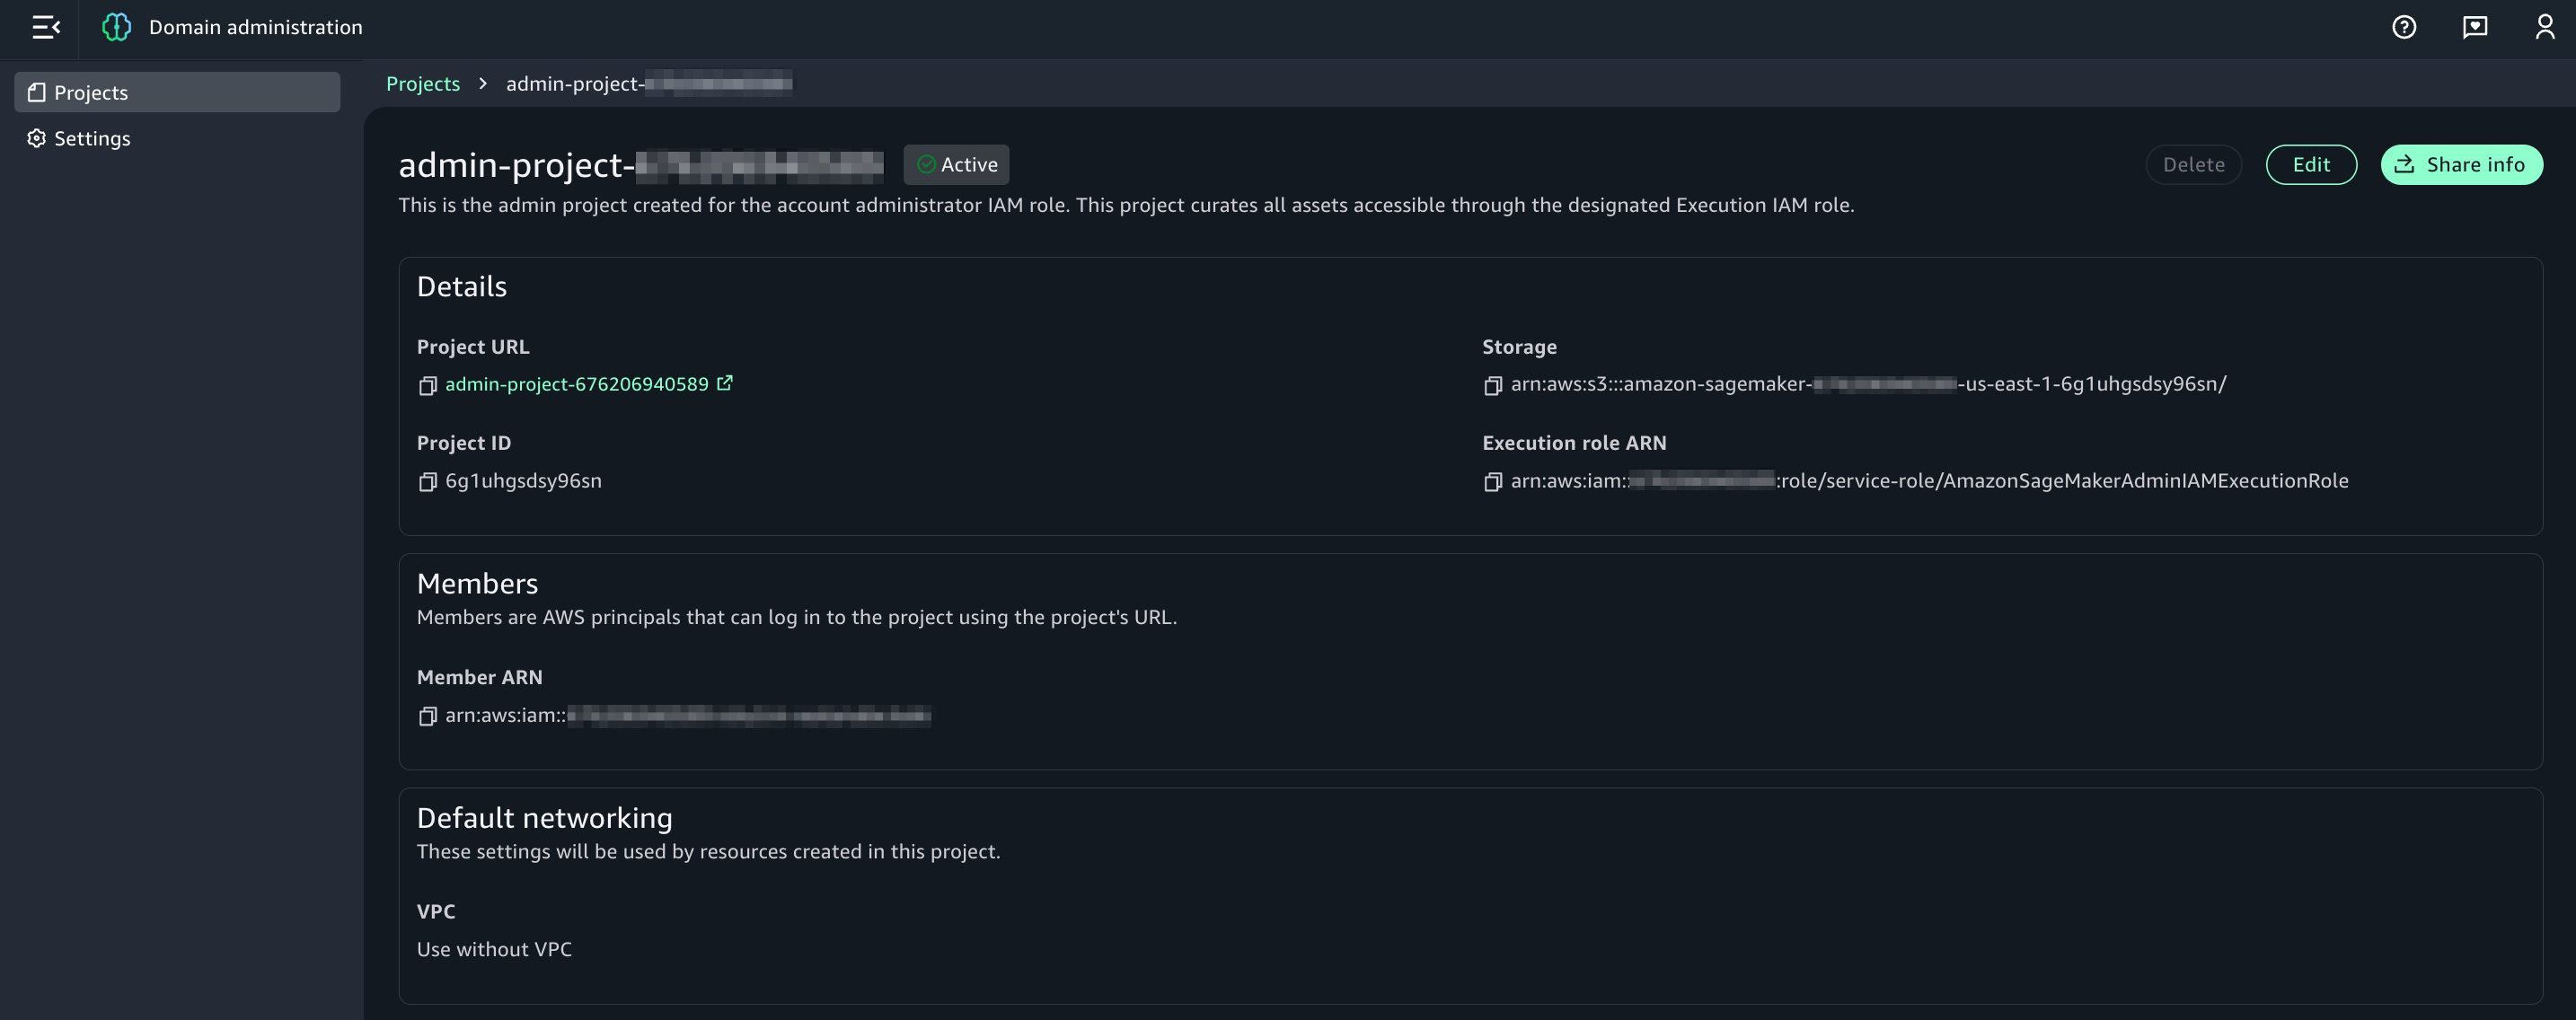
Task: Open the help question mark icon
Action: [2404, 27]
